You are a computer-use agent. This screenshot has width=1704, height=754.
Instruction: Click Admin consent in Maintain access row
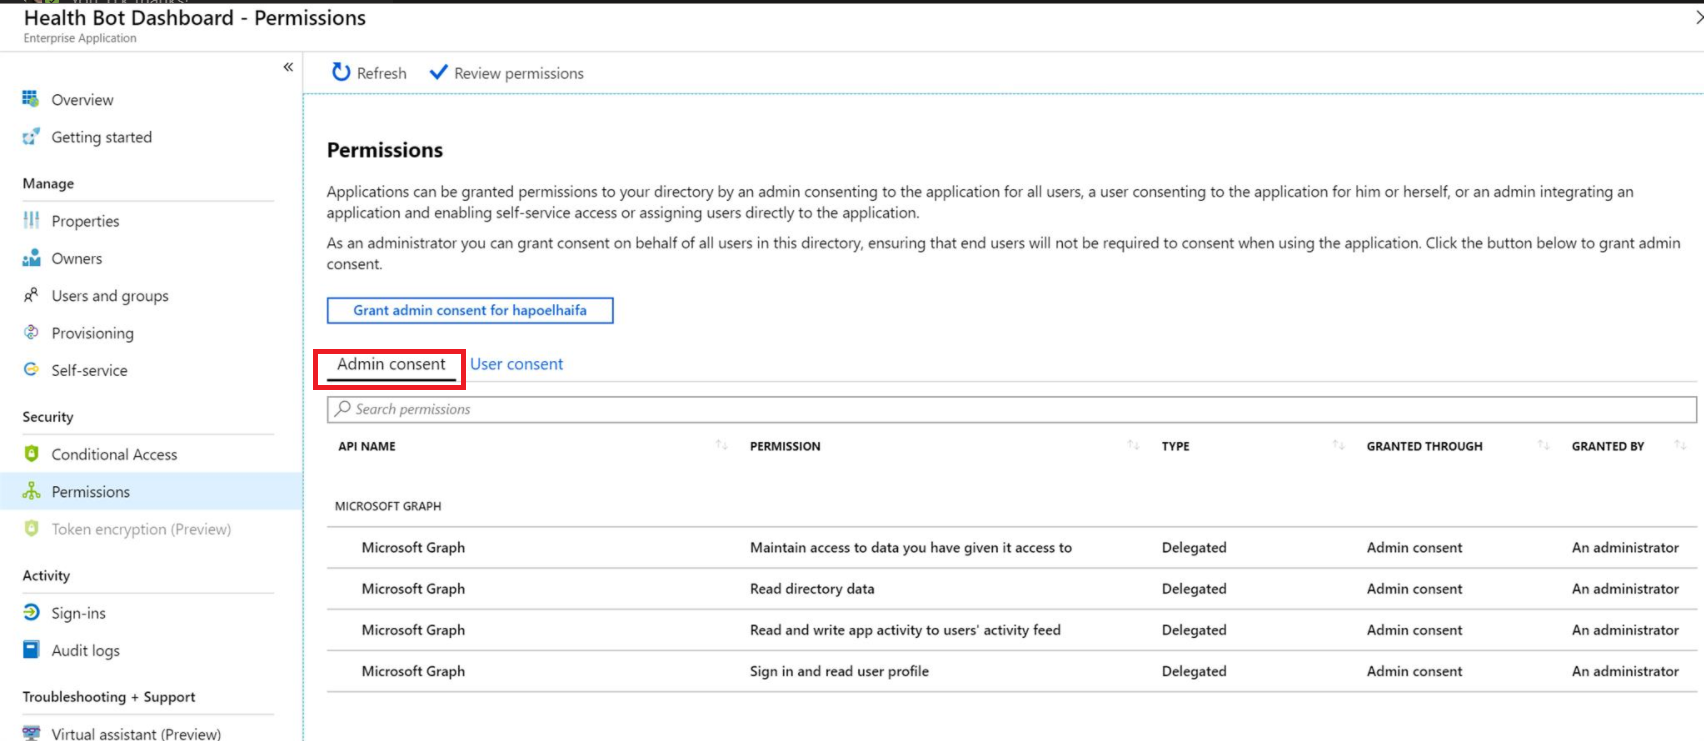pos(1414,547)
